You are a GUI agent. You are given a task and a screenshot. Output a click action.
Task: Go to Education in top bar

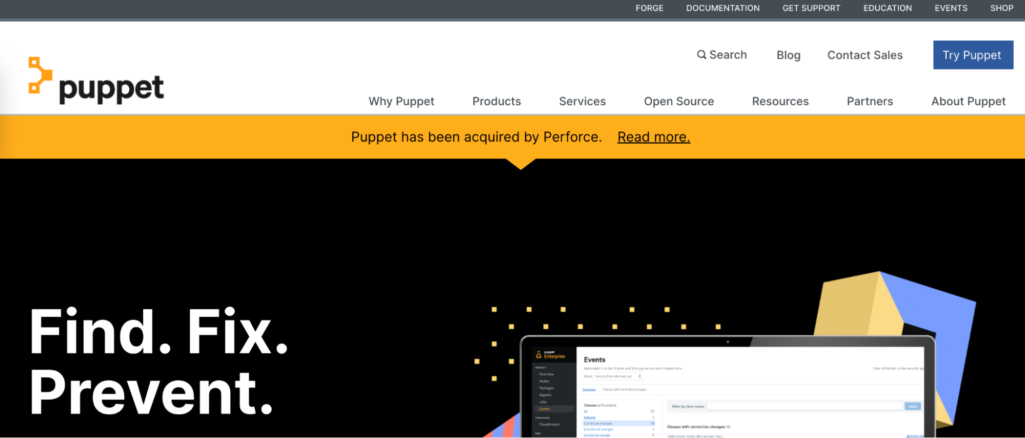(x=887, y=8)
